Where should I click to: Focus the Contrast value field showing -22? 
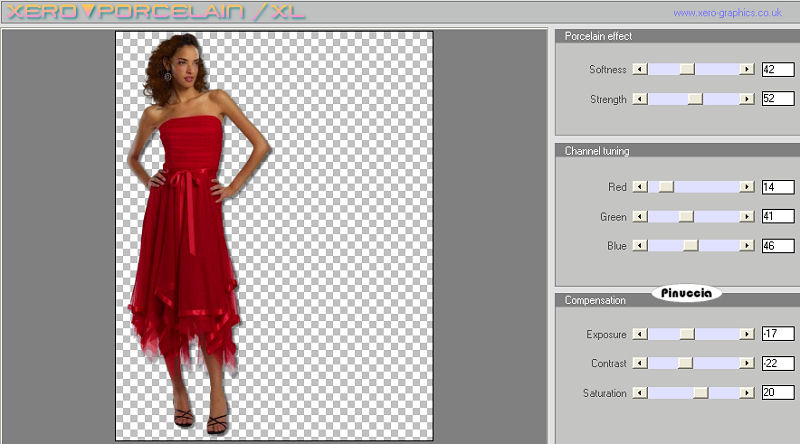(778, 363)
